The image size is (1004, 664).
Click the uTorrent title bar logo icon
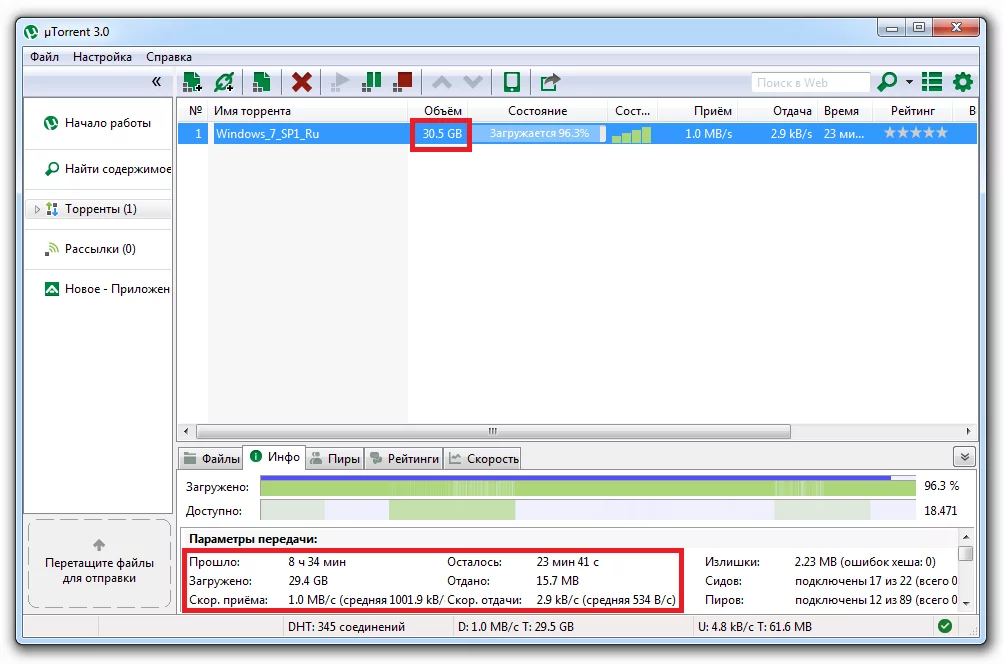[x=31, y=32]
